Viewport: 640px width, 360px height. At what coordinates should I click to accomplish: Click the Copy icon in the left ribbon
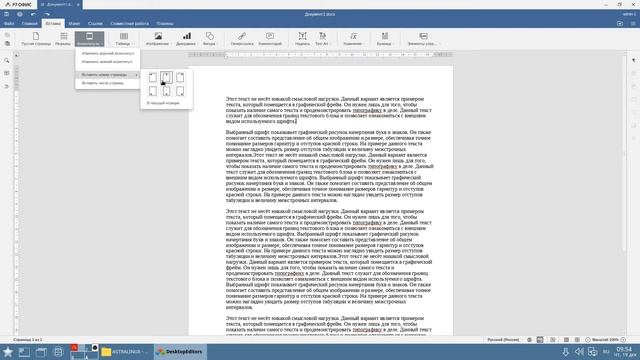point(7,35)
